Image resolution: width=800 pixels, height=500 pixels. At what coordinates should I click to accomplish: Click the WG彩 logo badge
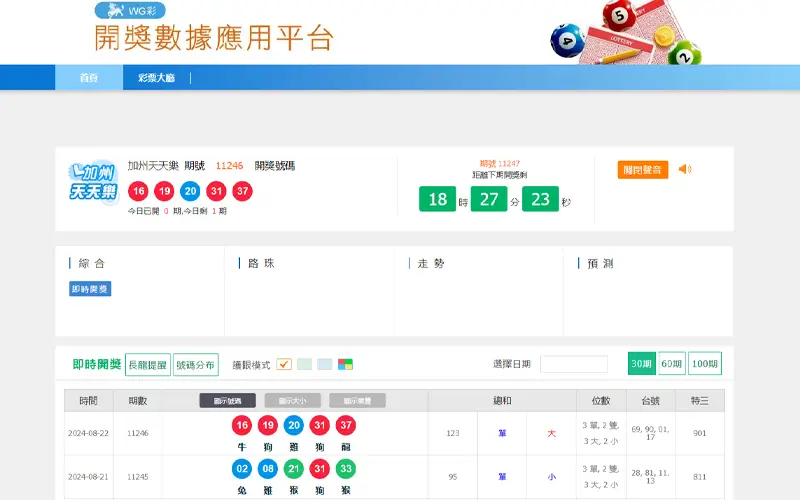point(130,10)
